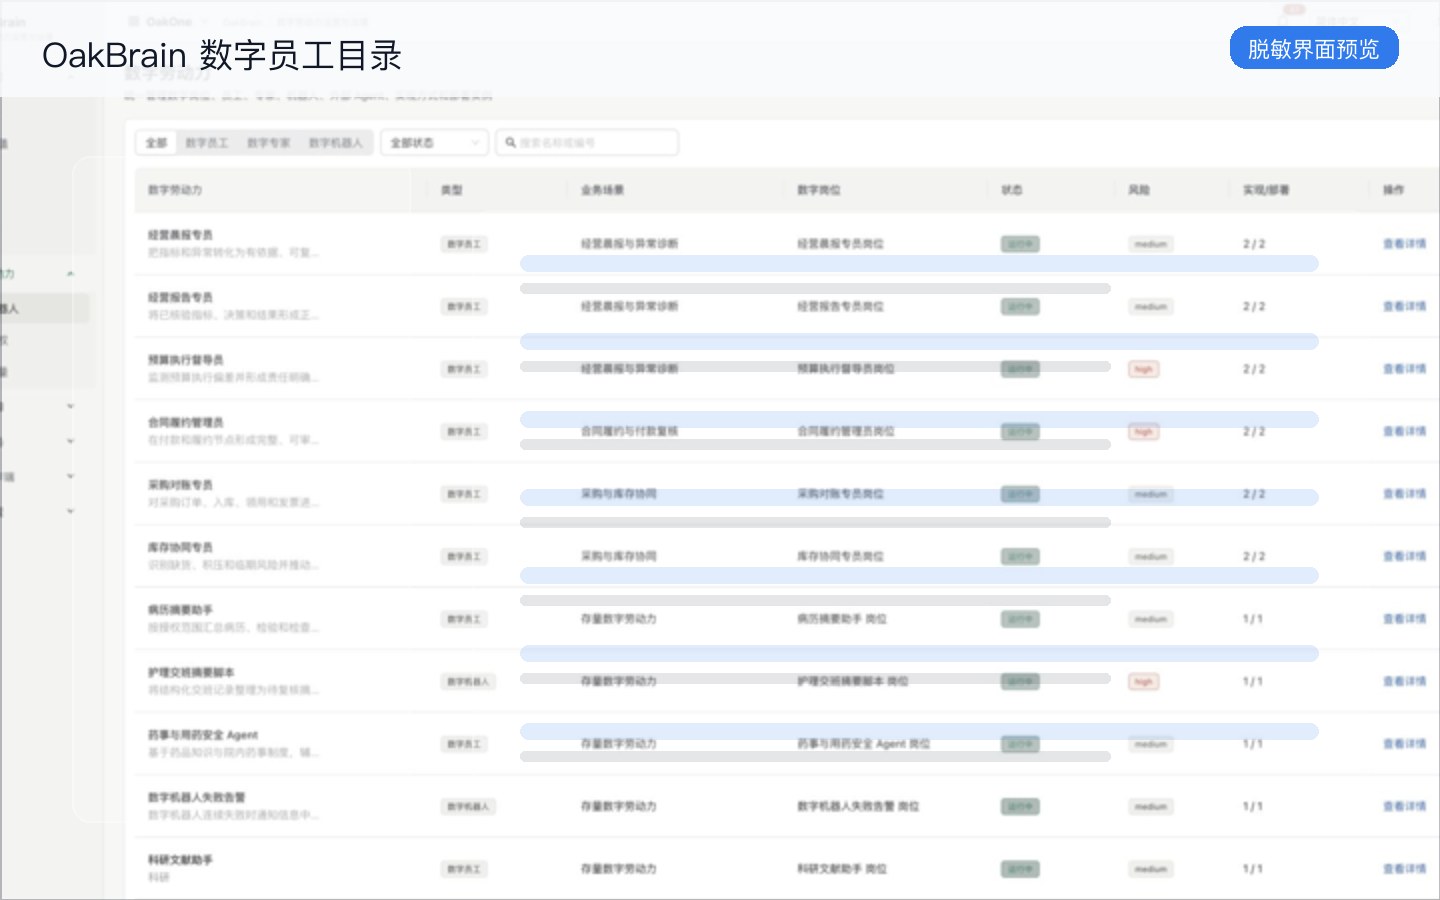Click the magnifier icon in the search box
Viewport: 1440px width, 900px height.
[x=511, y=143]
